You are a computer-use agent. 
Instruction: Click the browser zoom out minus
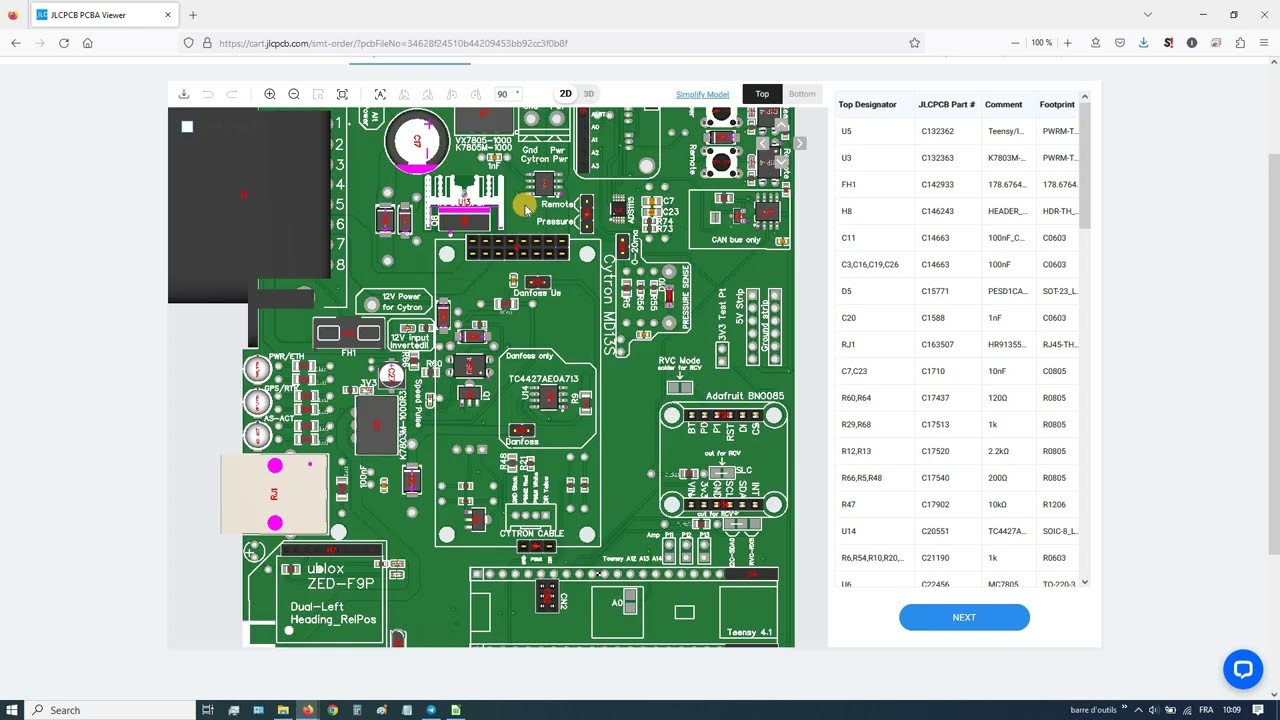click(x=1015, y=43)
